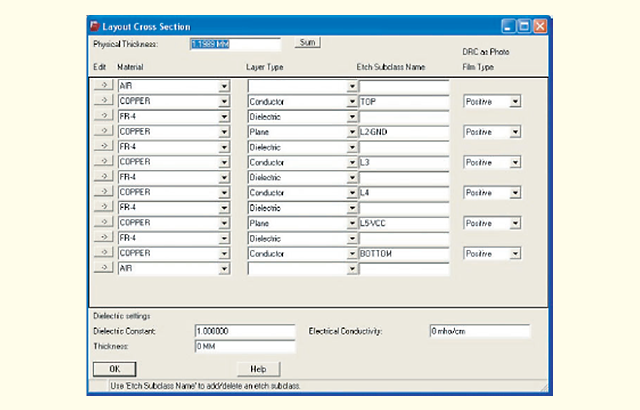Click the Layout Cross Section title bar icon
640x410 pixels.
tap(95, 26)
